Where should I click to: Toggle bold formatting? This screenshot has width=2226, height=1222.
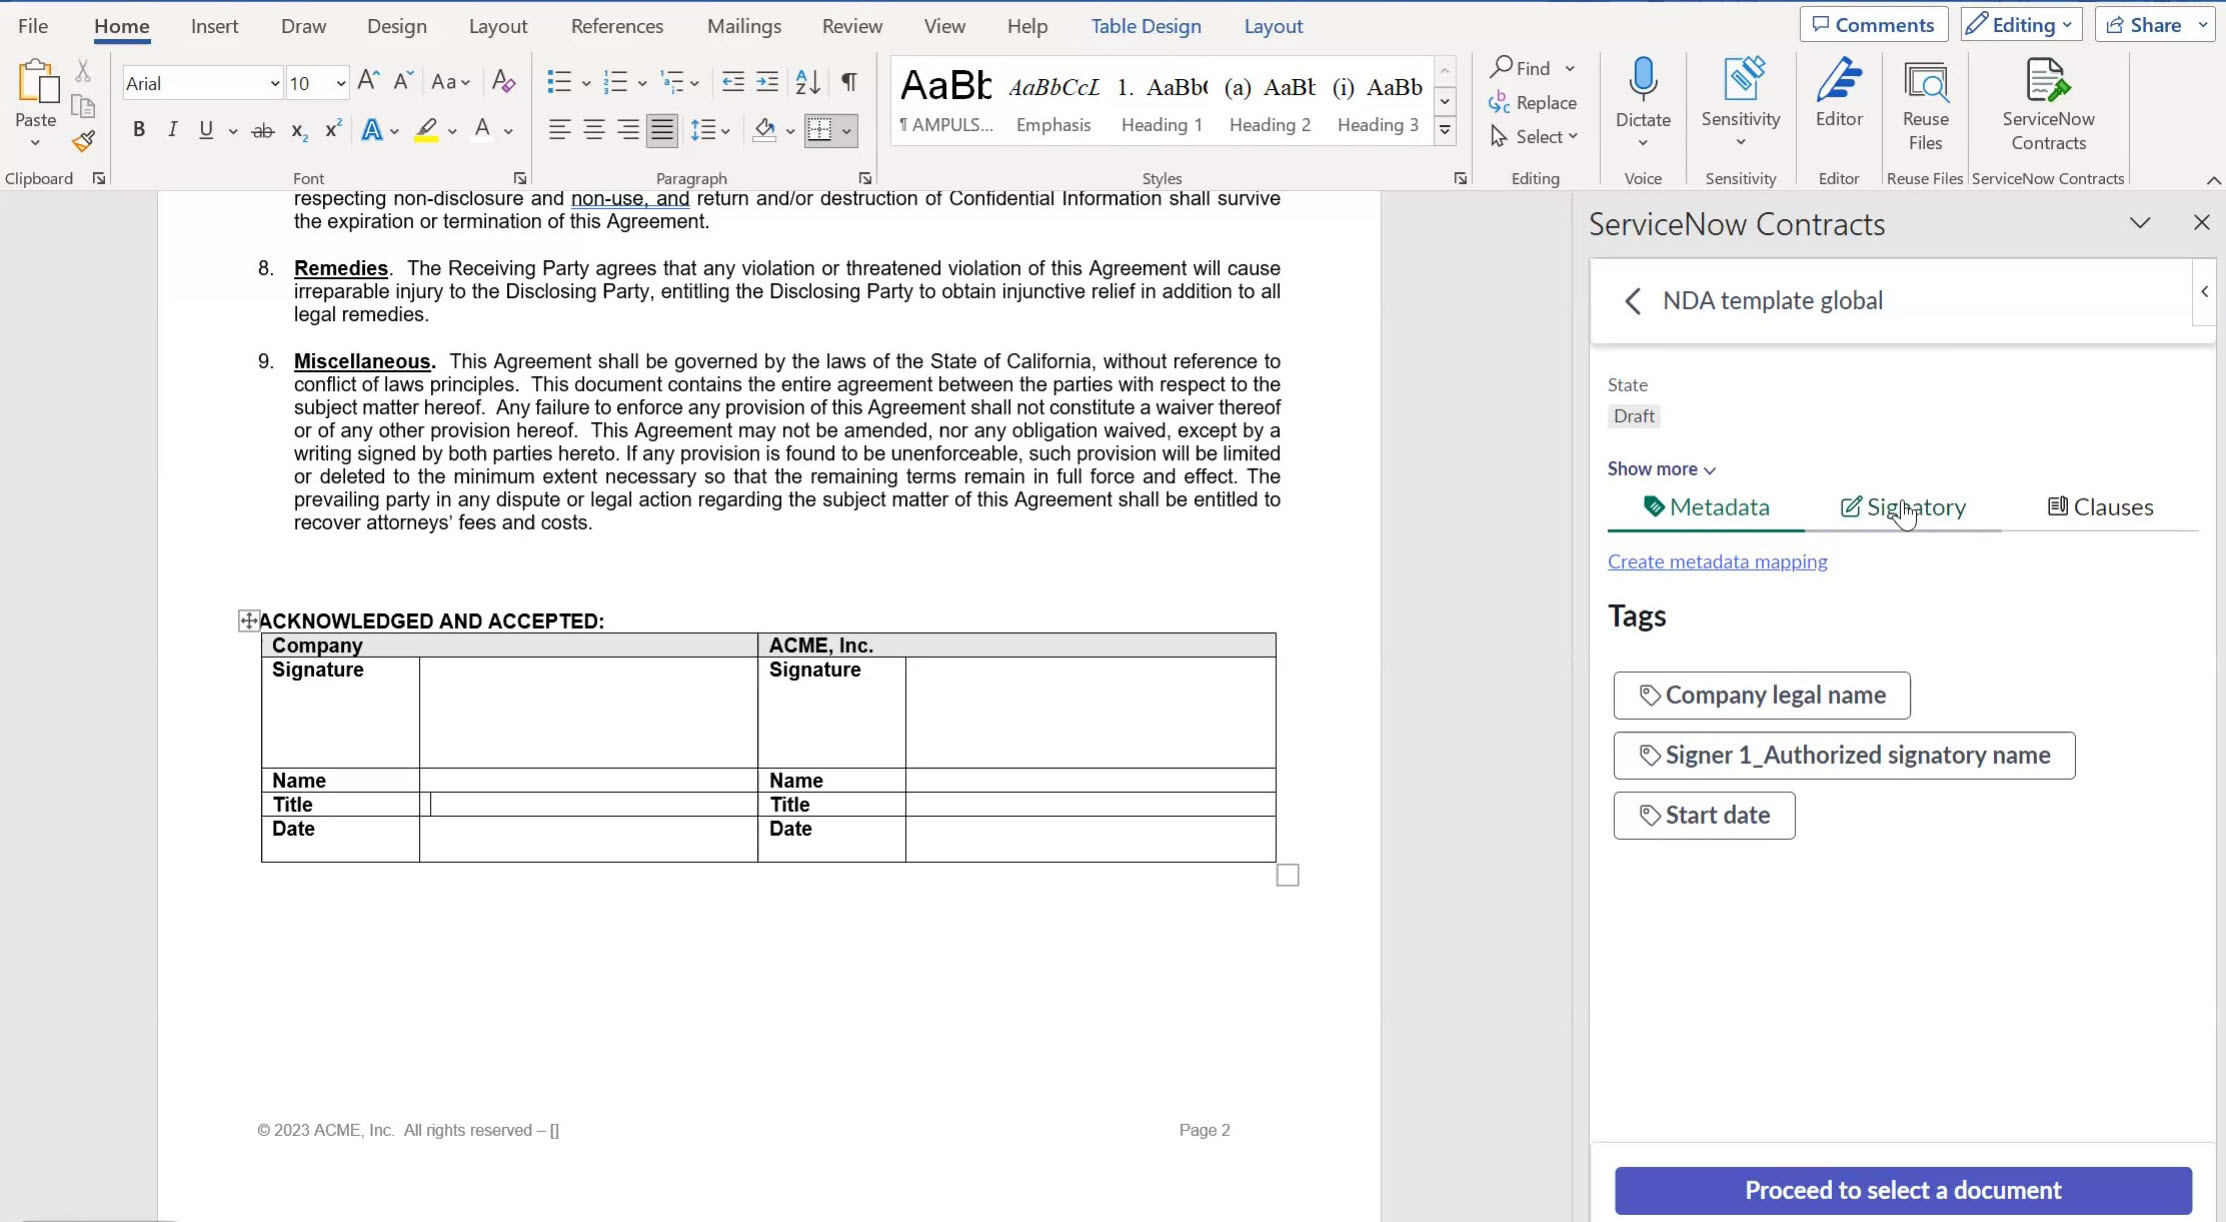[138, 129]
